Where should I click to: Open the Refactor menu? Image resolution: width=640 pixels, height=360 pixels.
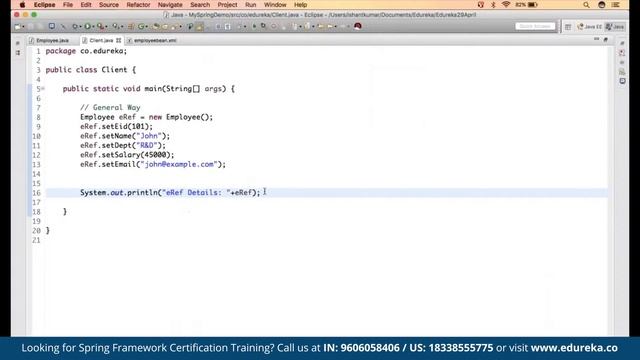point(138,5)
